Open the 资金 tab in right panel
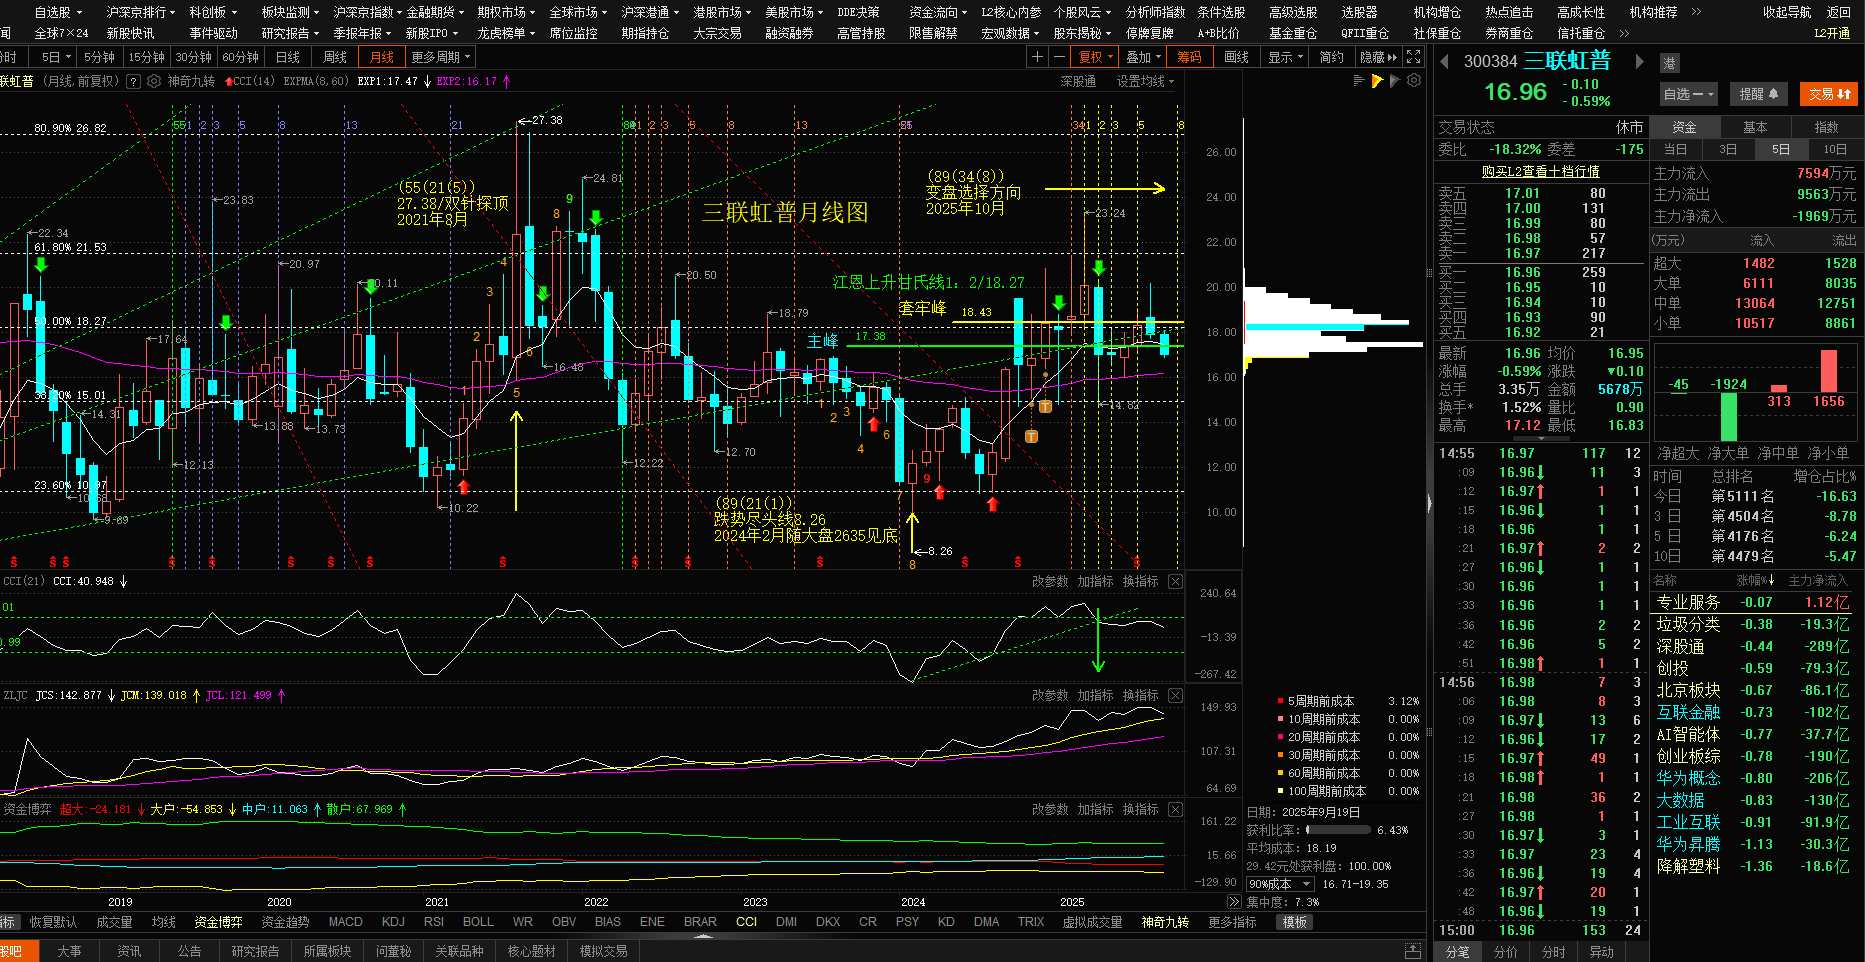Image resolution: width=1865 pixels, height=962 pixels. point(1685,127)
